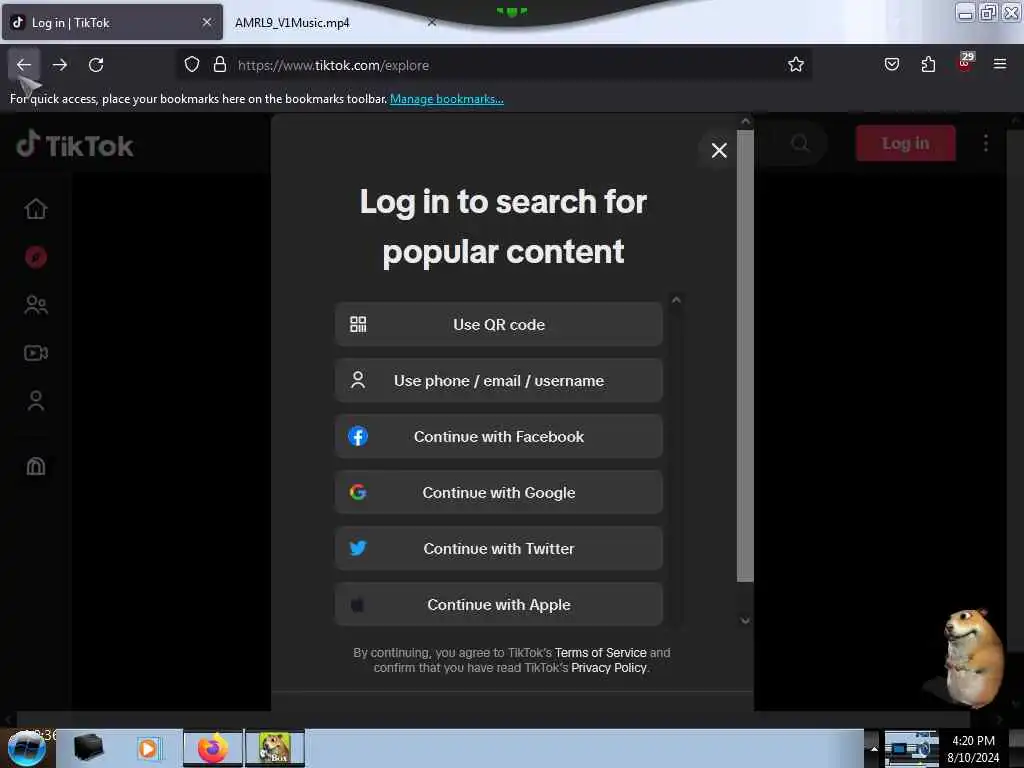This screenshot has width=1024, height=768.
Task: Click the URL address bar field
Action: click(x=494, y=65)
